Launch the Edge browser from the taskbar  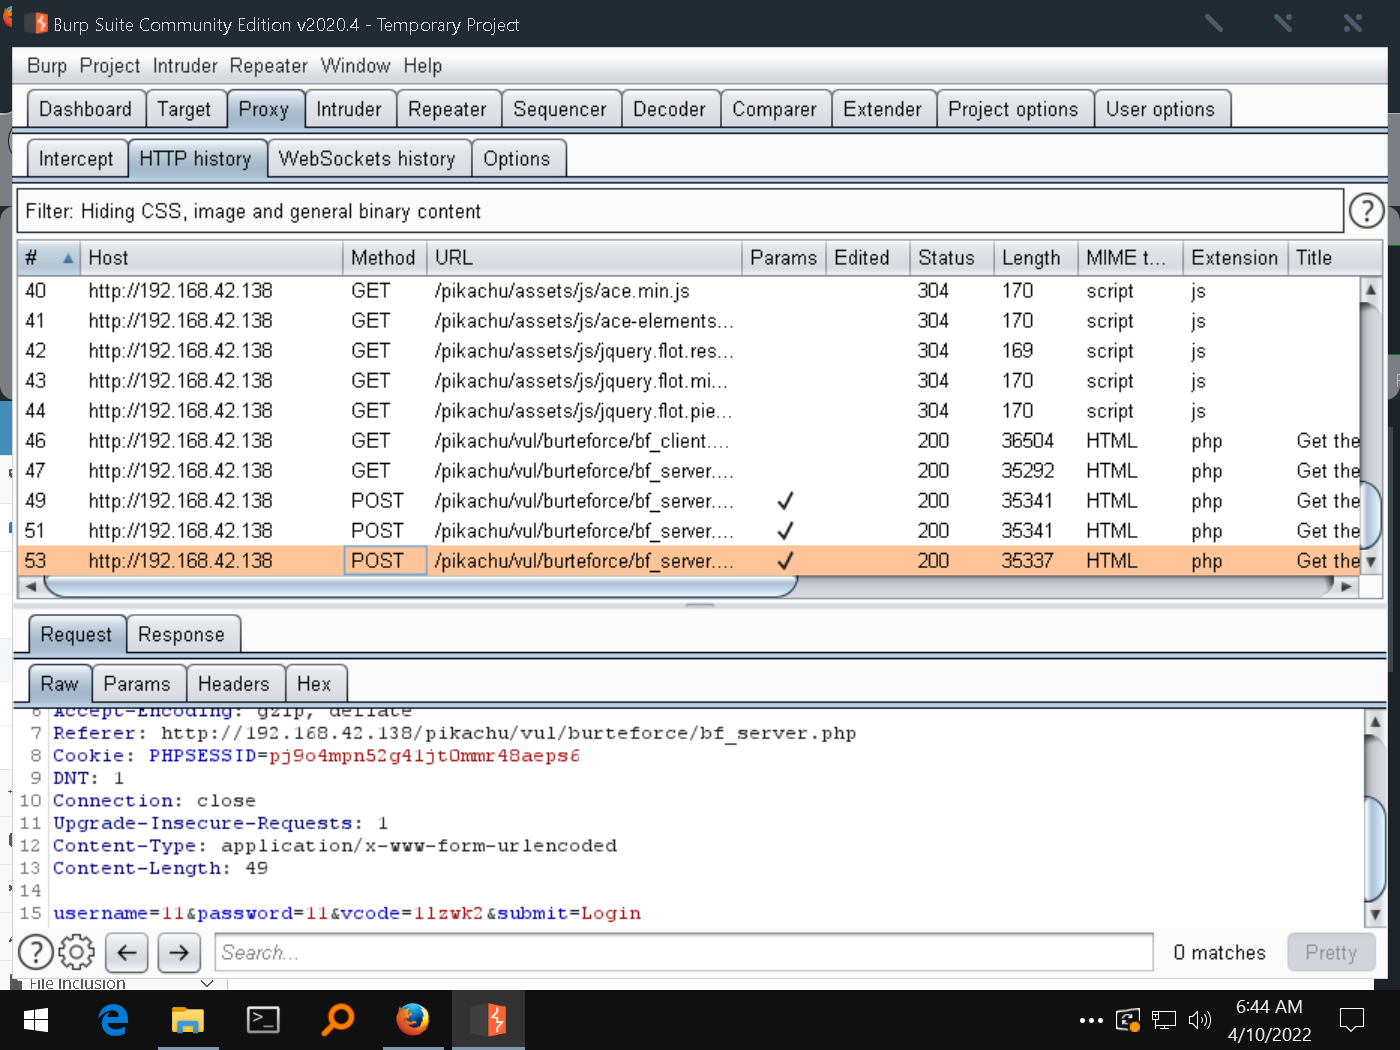click(113, 1020)
